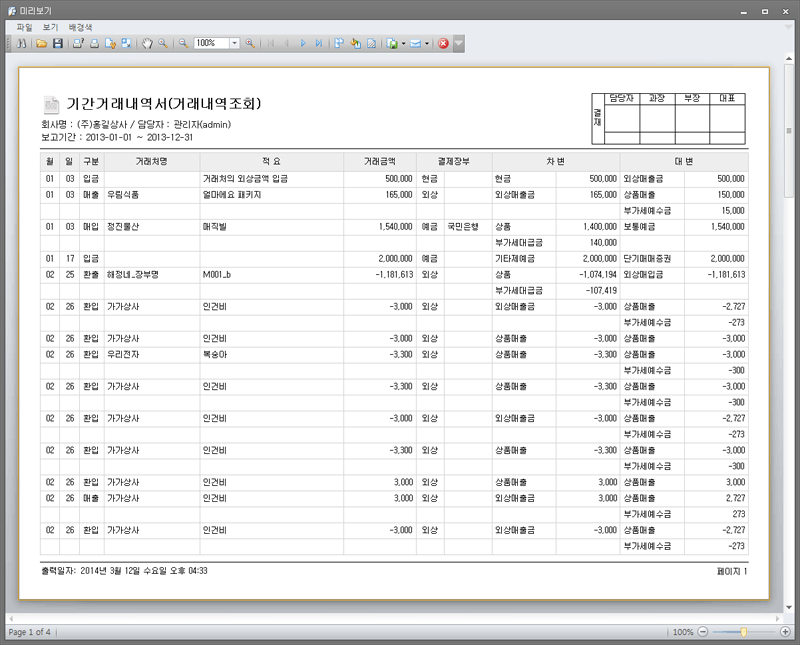Image resolution: width=800 pixels, height=645 pixels.
Task: Click the red close preview icon
Action: coord(443,44)
